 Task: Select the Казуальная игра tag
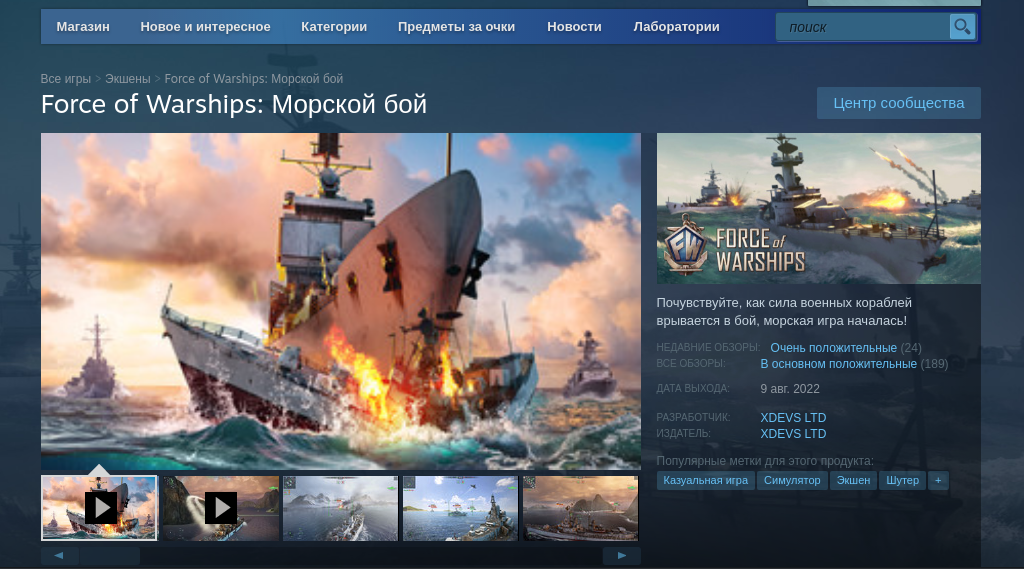click(x=705, y=480)
